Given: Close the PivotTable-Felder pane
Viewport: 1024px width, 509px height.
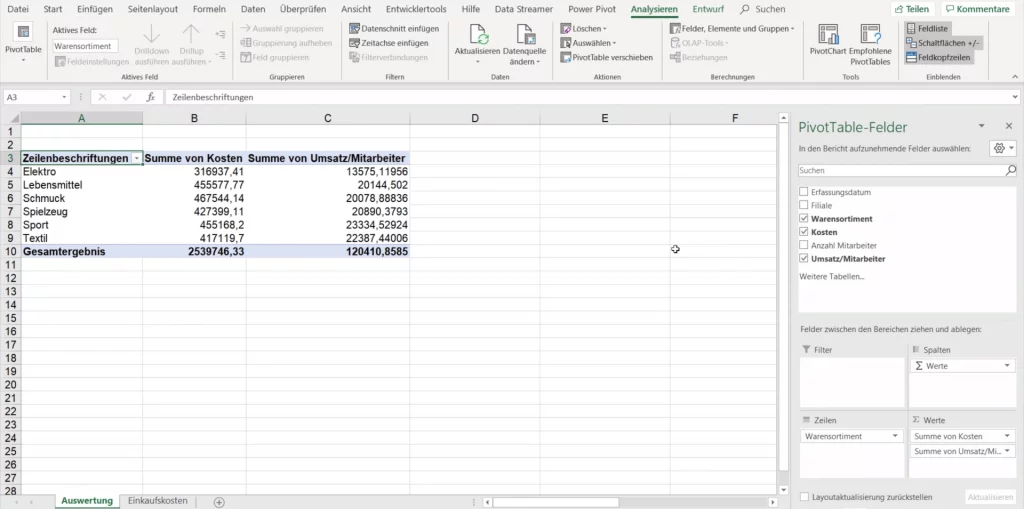Looking at the screenshot, I should (1008, 126).
